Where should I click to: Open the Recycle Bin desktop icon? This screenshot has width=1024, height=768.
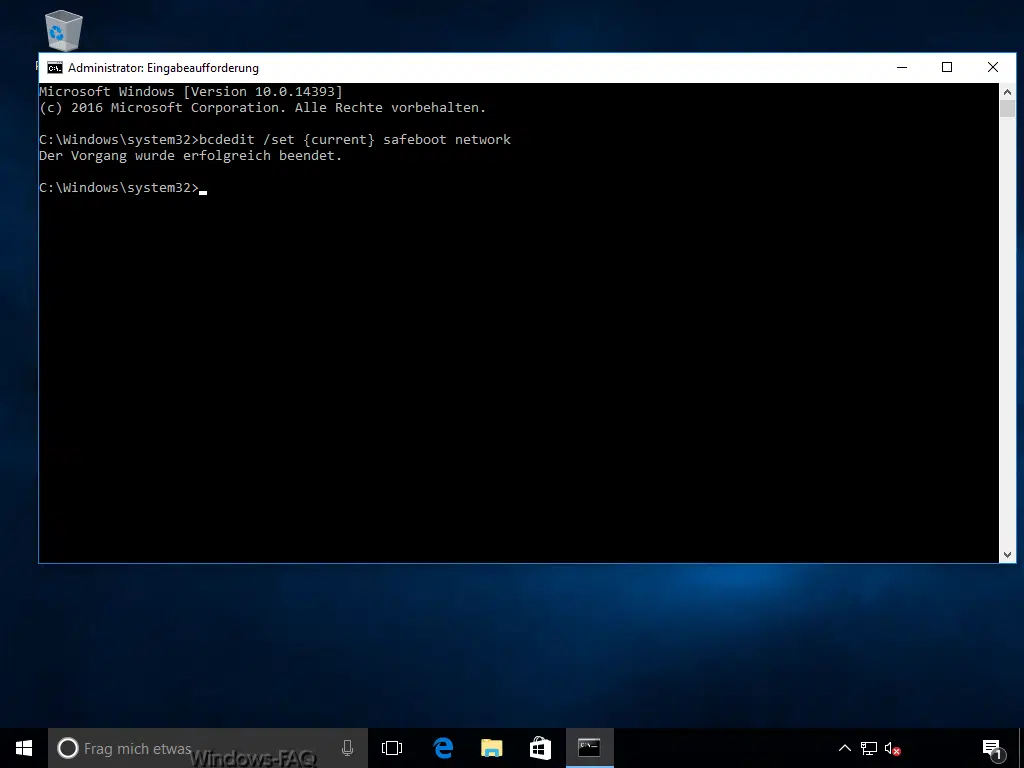64,32
